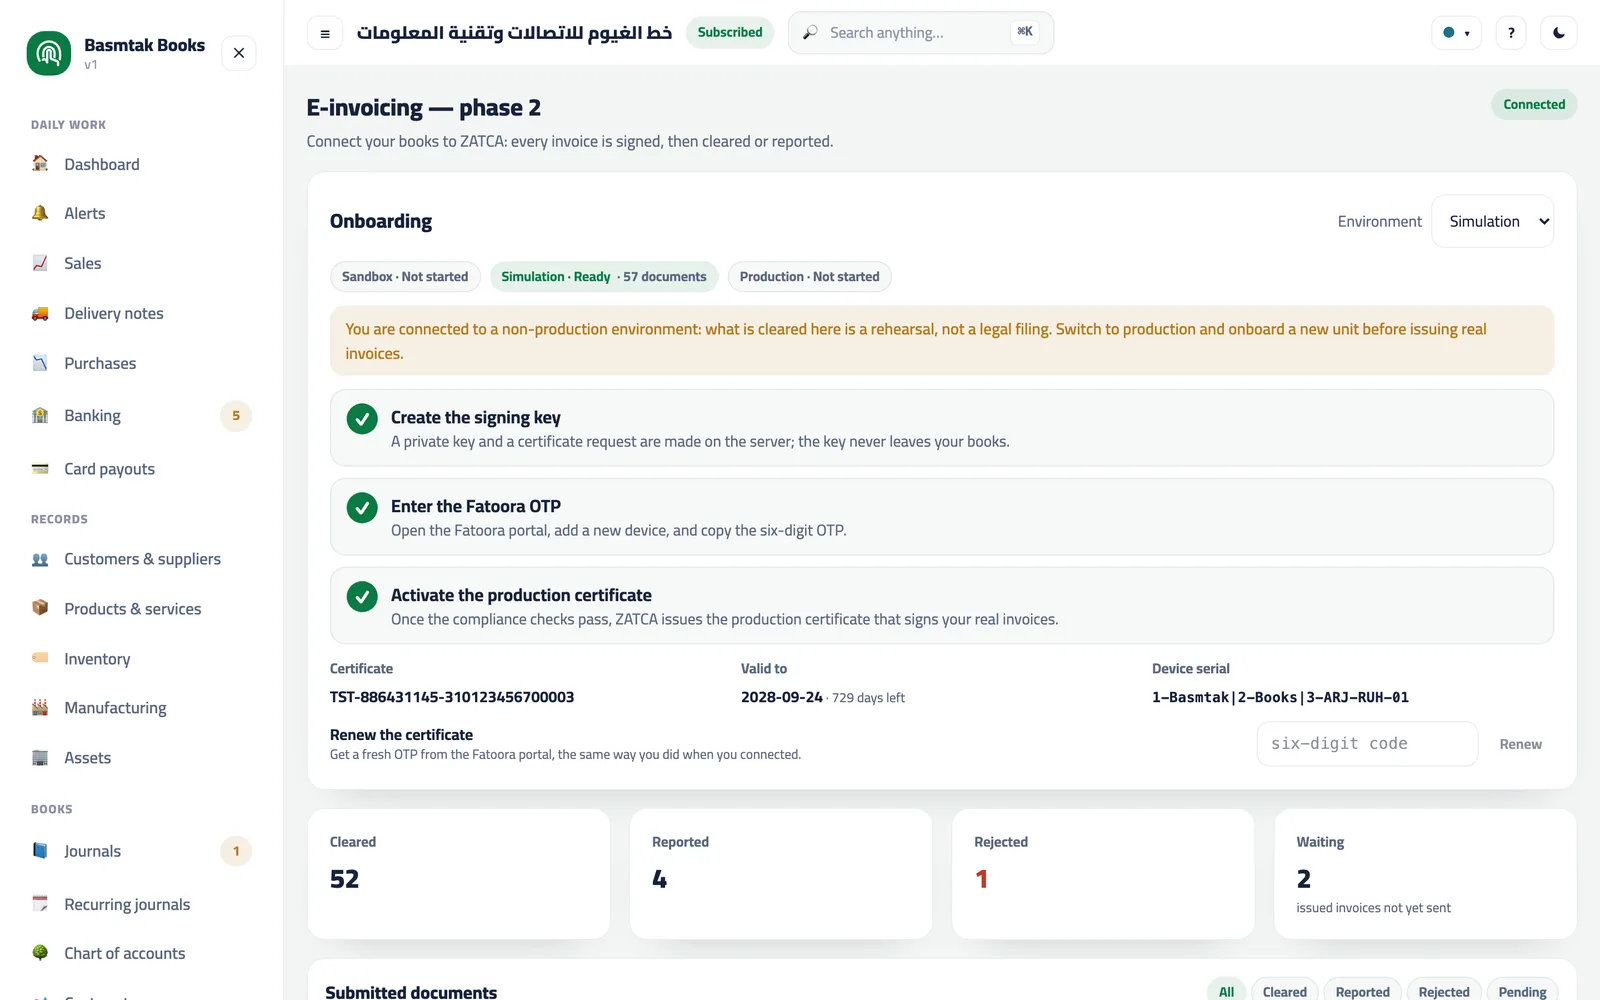Click the search magnifier icon
The height and width of the screenshot is (1000, 1600).
[x=810, y=33]
